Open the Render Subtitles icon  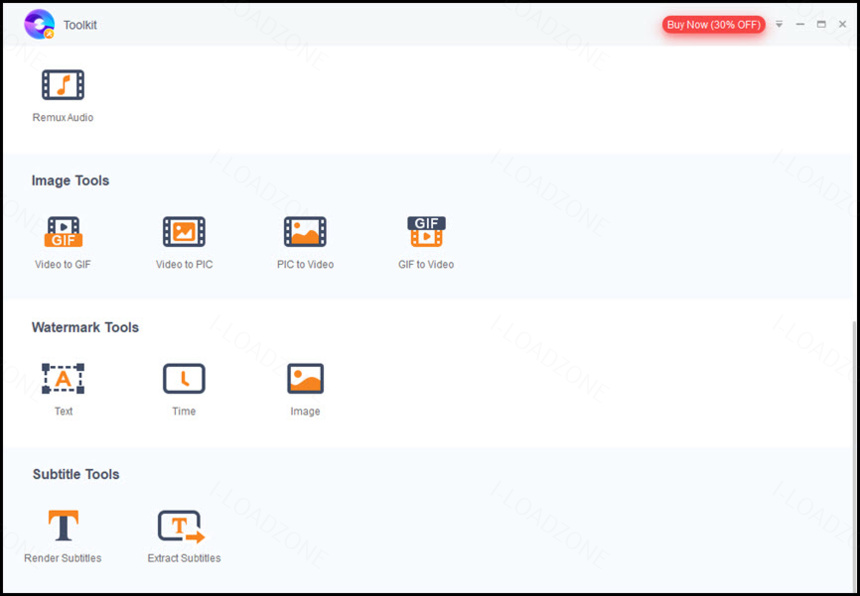(x=63, y=525)
